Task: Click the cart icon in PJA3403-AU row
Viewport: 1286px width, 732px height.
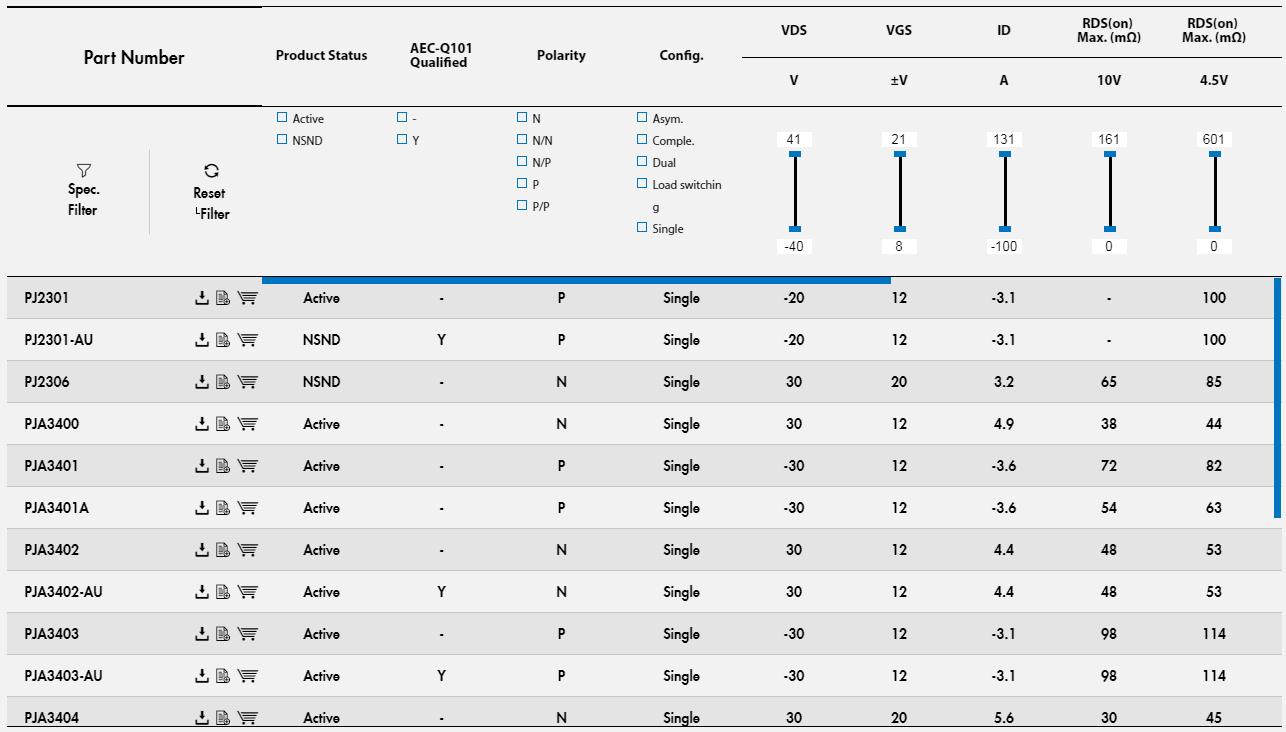Action: point(247,676)
